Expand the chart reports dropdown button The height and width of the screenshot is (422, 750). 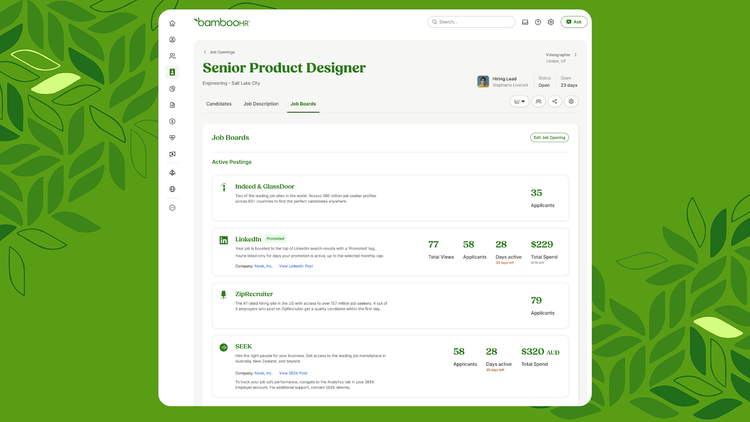point(519,101)
